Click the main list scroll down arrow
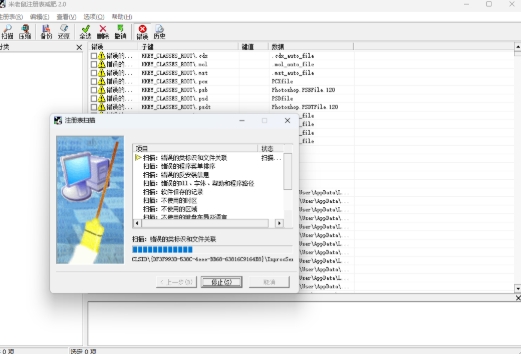Viewport: 523px width, 360px height. click(518, 289)
